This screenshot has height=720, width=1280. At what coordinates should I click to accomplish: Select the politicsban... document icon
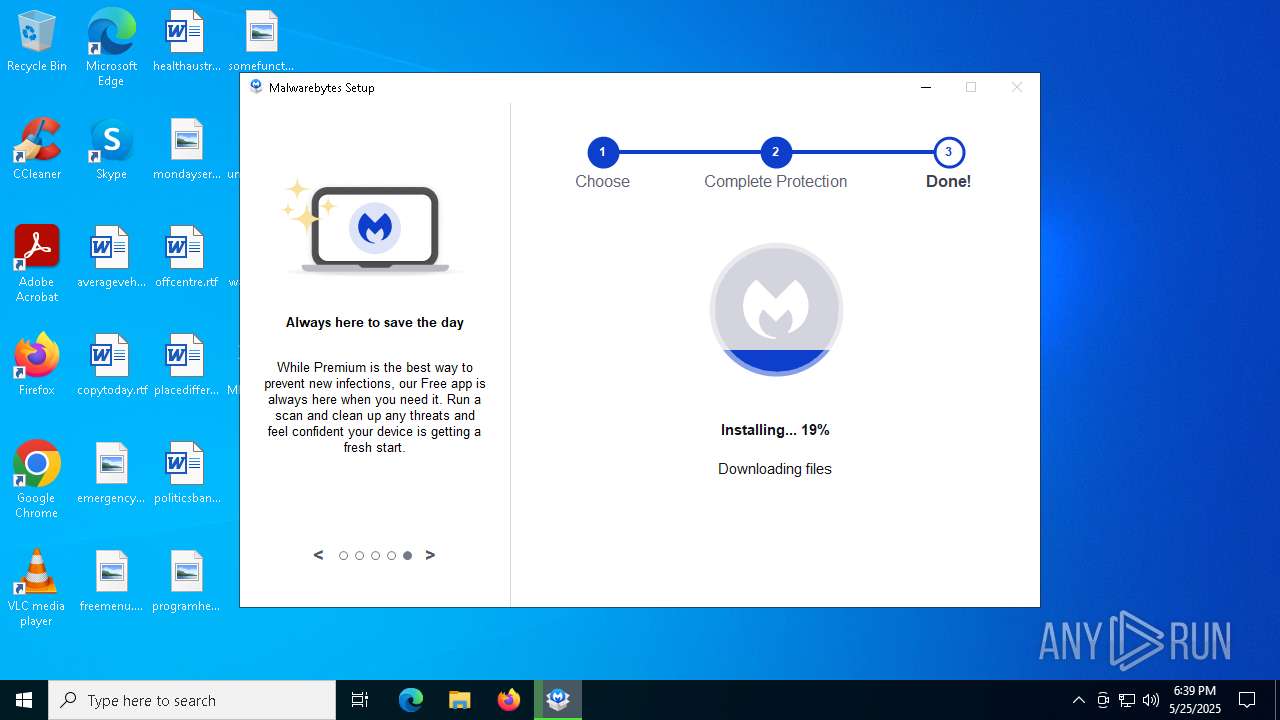[x=186, y=474]
